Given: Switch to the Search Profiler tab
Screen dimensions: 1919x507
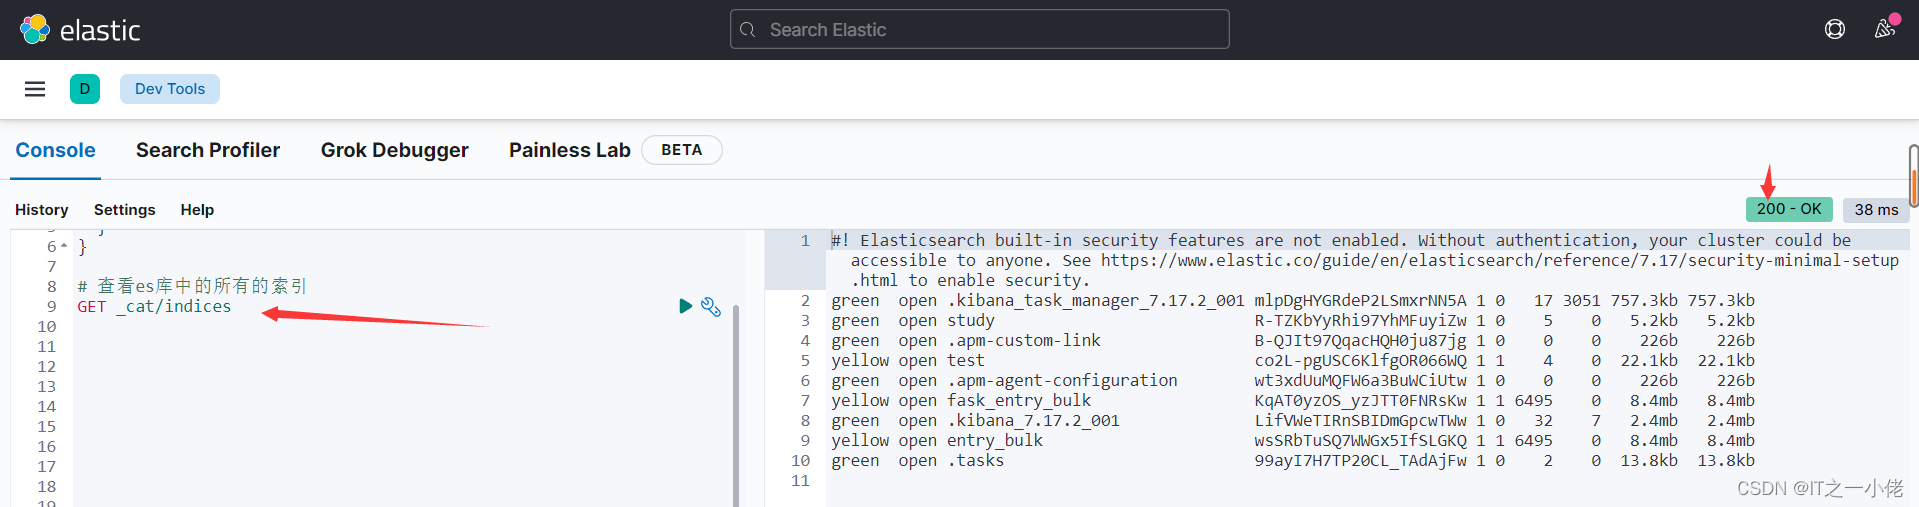Looking at the screenshot, I should click(208, 150).
